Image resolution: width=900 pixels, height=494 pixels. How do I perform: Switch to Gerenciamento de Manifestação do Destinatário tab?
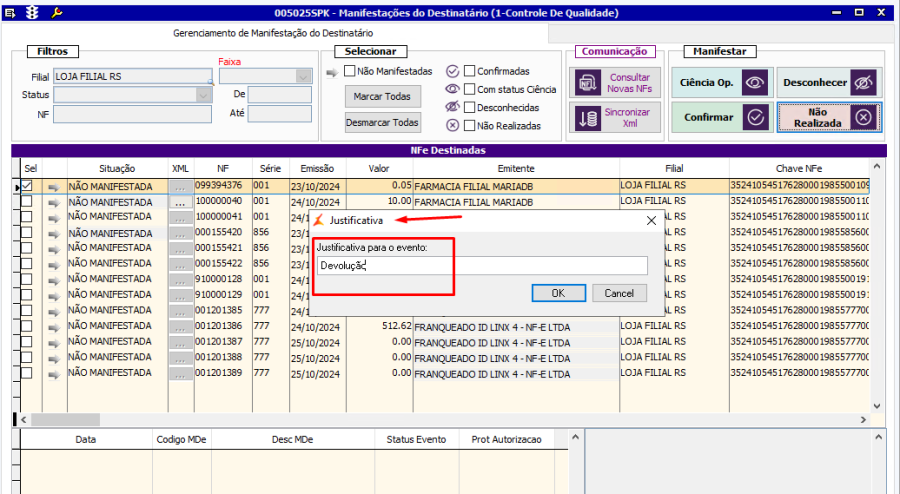[273, 33]
